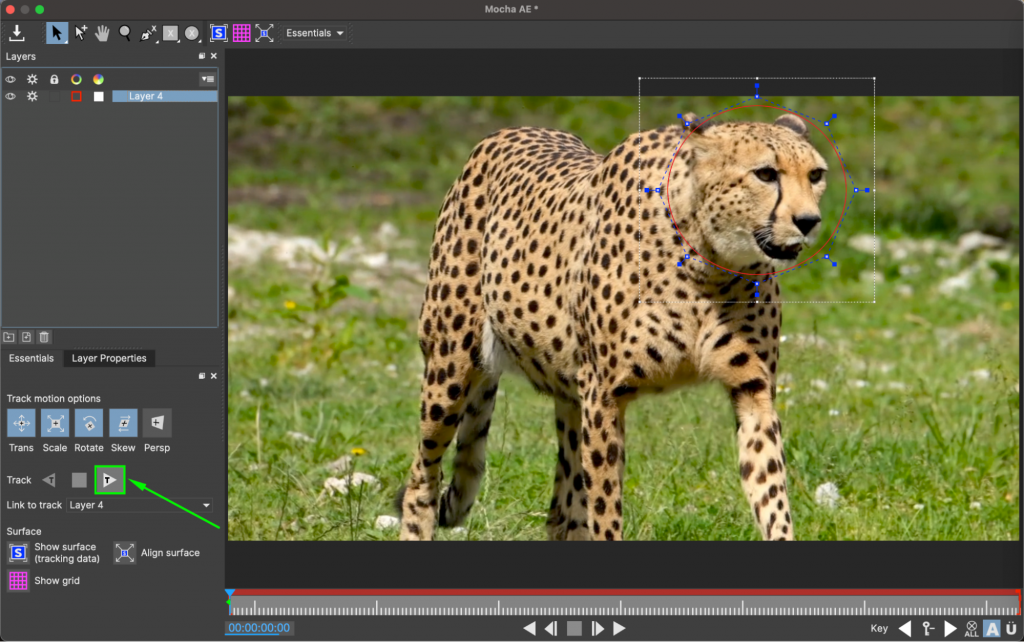The width and height of the screenshot is (1024, 642).
Task: Open the Essentials workspace dropdown
Action: [313, 32]
